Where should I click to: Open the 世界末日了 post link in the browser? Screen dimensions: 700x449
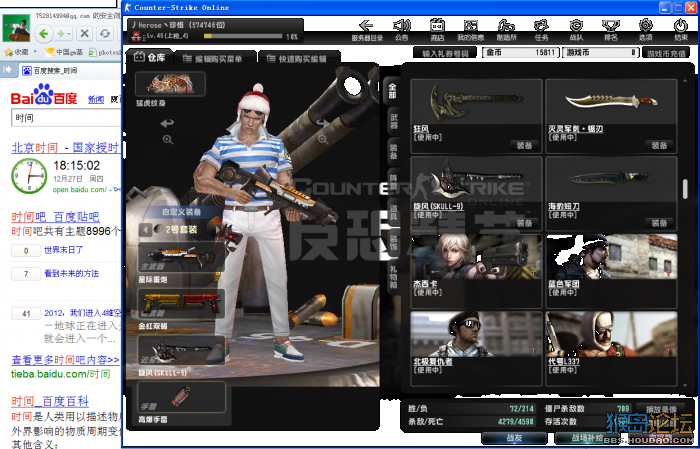tap(63, 250)
